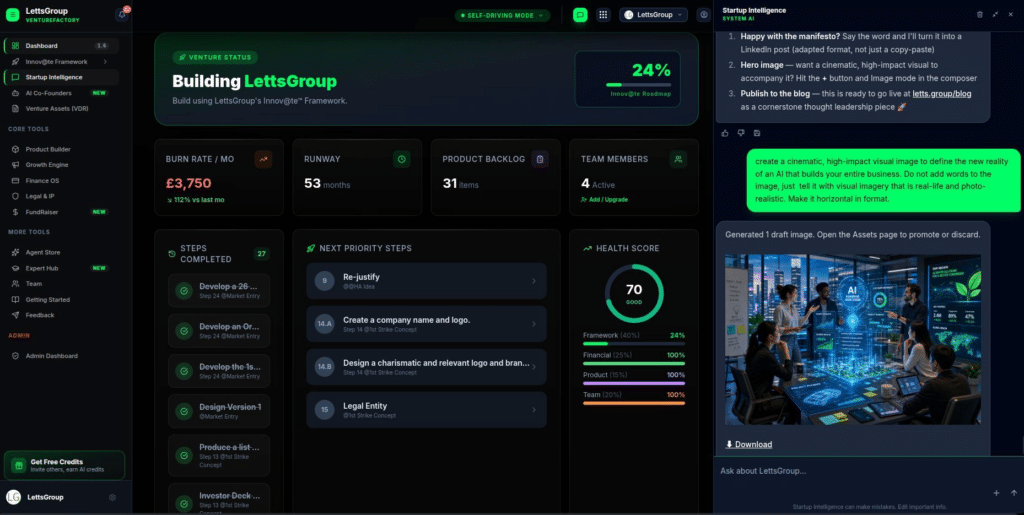Open the Design a charismatic logo step chevron
The height and width of the screenshot is (515, 1024).
click(534, 367)
